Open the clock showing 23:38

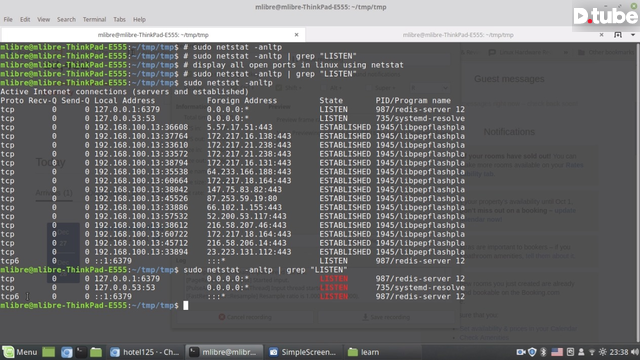point(619,352)
